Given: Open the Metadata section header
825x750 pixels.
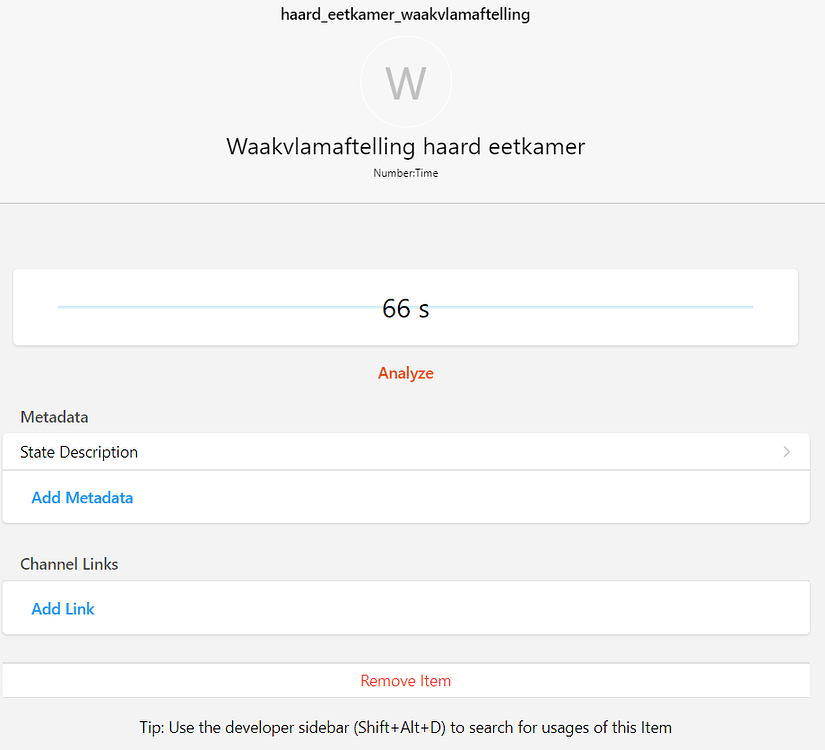Looking at the screenshot, I should pyautogui.click(x=54, y=417).
